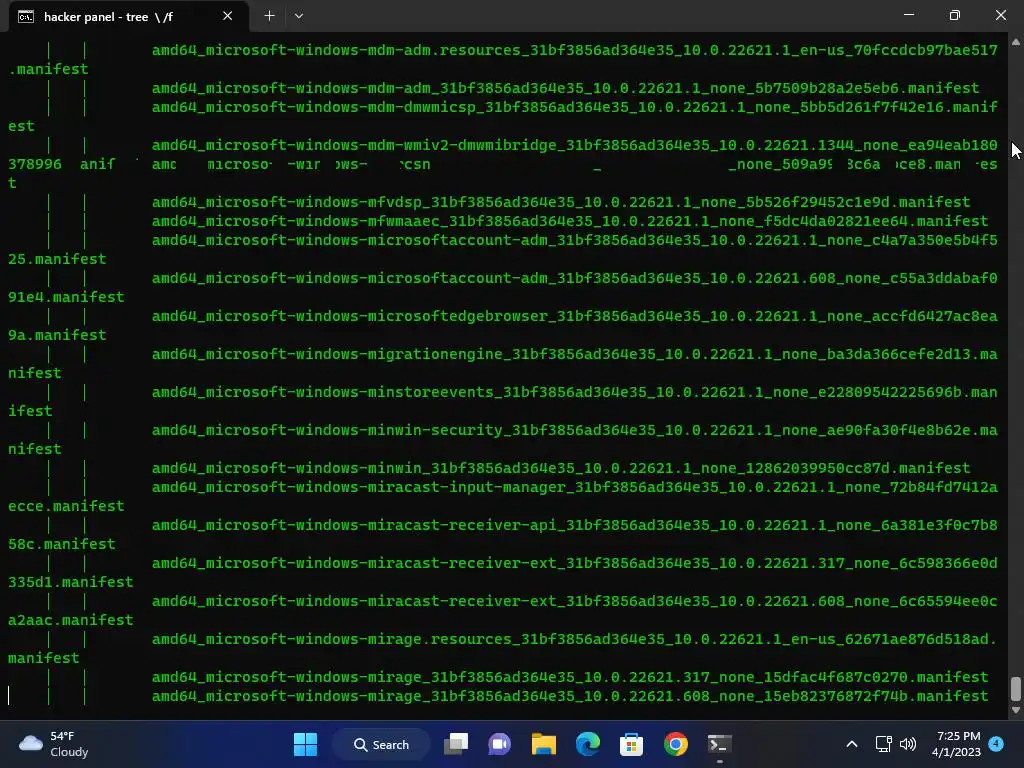This screenshot has width=1024, height=768.
Task: Click the miracast-input-manager manifest line
Action: click(x=575, y=487)
